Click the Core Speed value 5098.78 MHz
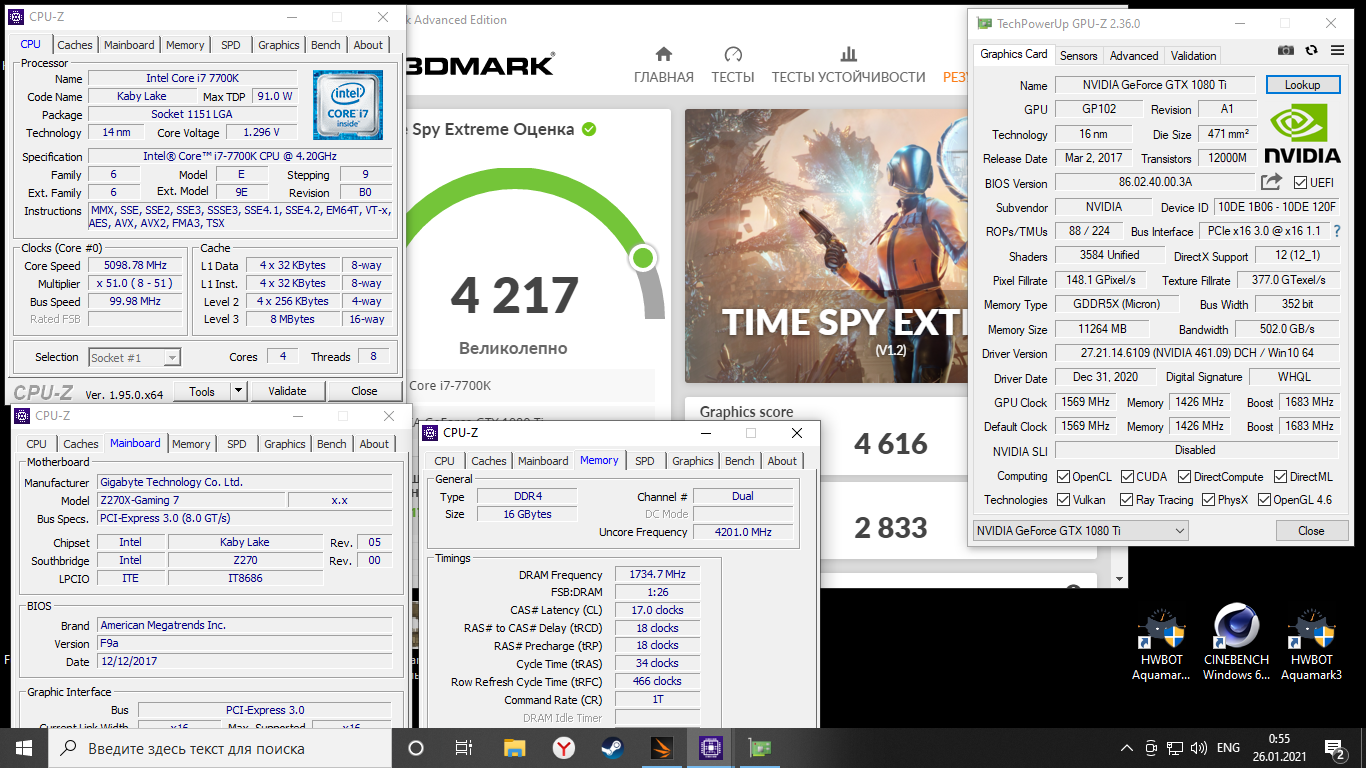The image size is (1366, 768). click(135, 265)
